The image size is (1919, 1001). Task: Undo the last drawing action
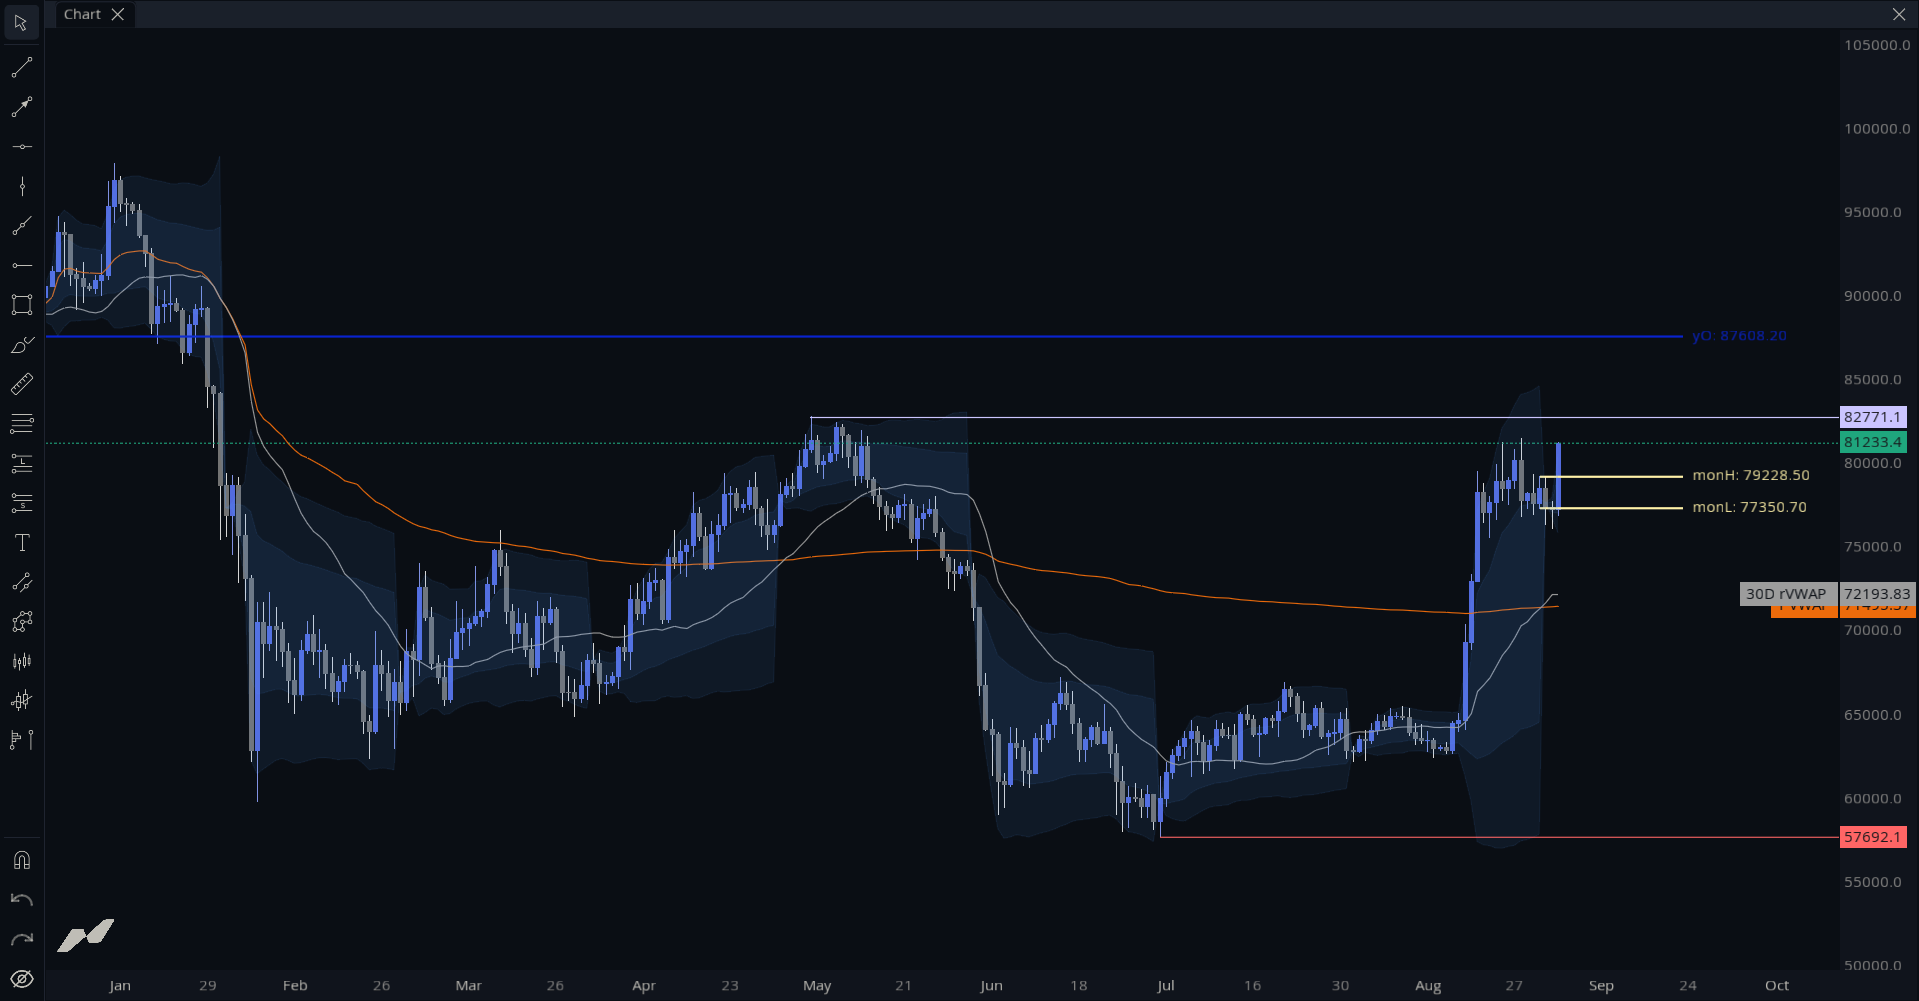coord(21,900)
